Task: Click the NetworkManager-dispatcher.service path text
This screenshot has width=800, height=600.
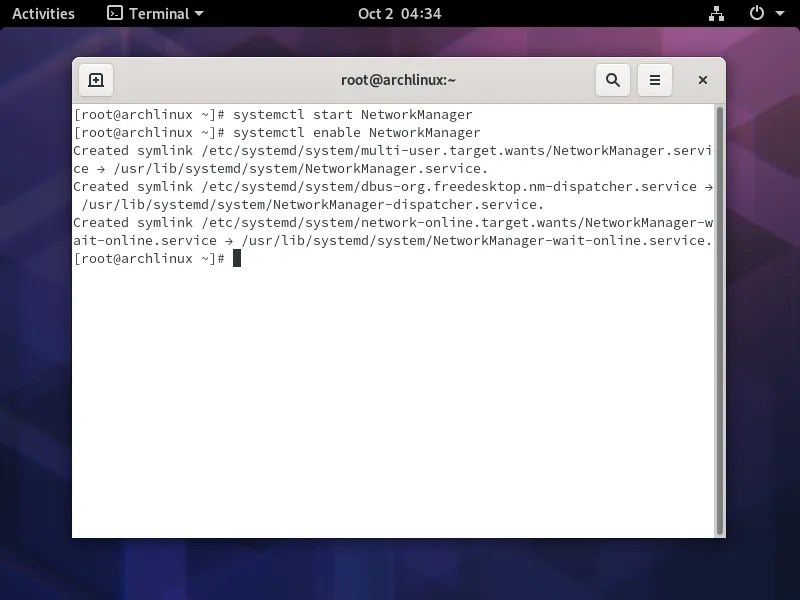Action: (313, 205)
